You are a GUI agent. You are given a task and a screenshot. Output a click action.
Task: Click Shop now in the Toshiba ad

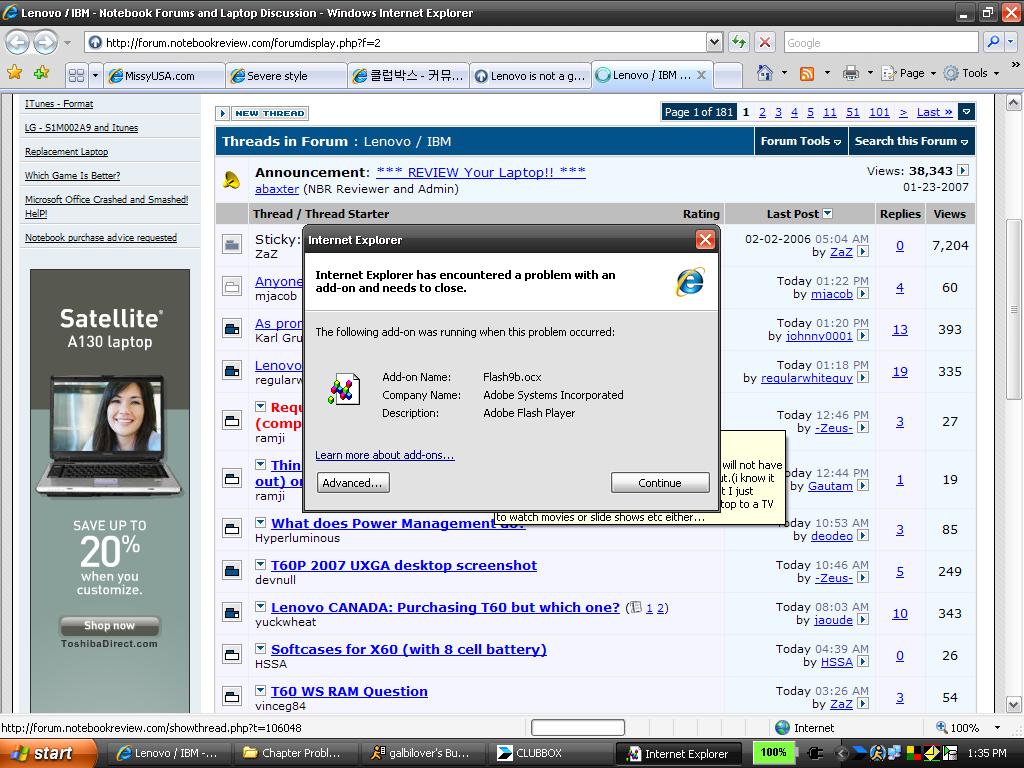(x=109, y=626)
